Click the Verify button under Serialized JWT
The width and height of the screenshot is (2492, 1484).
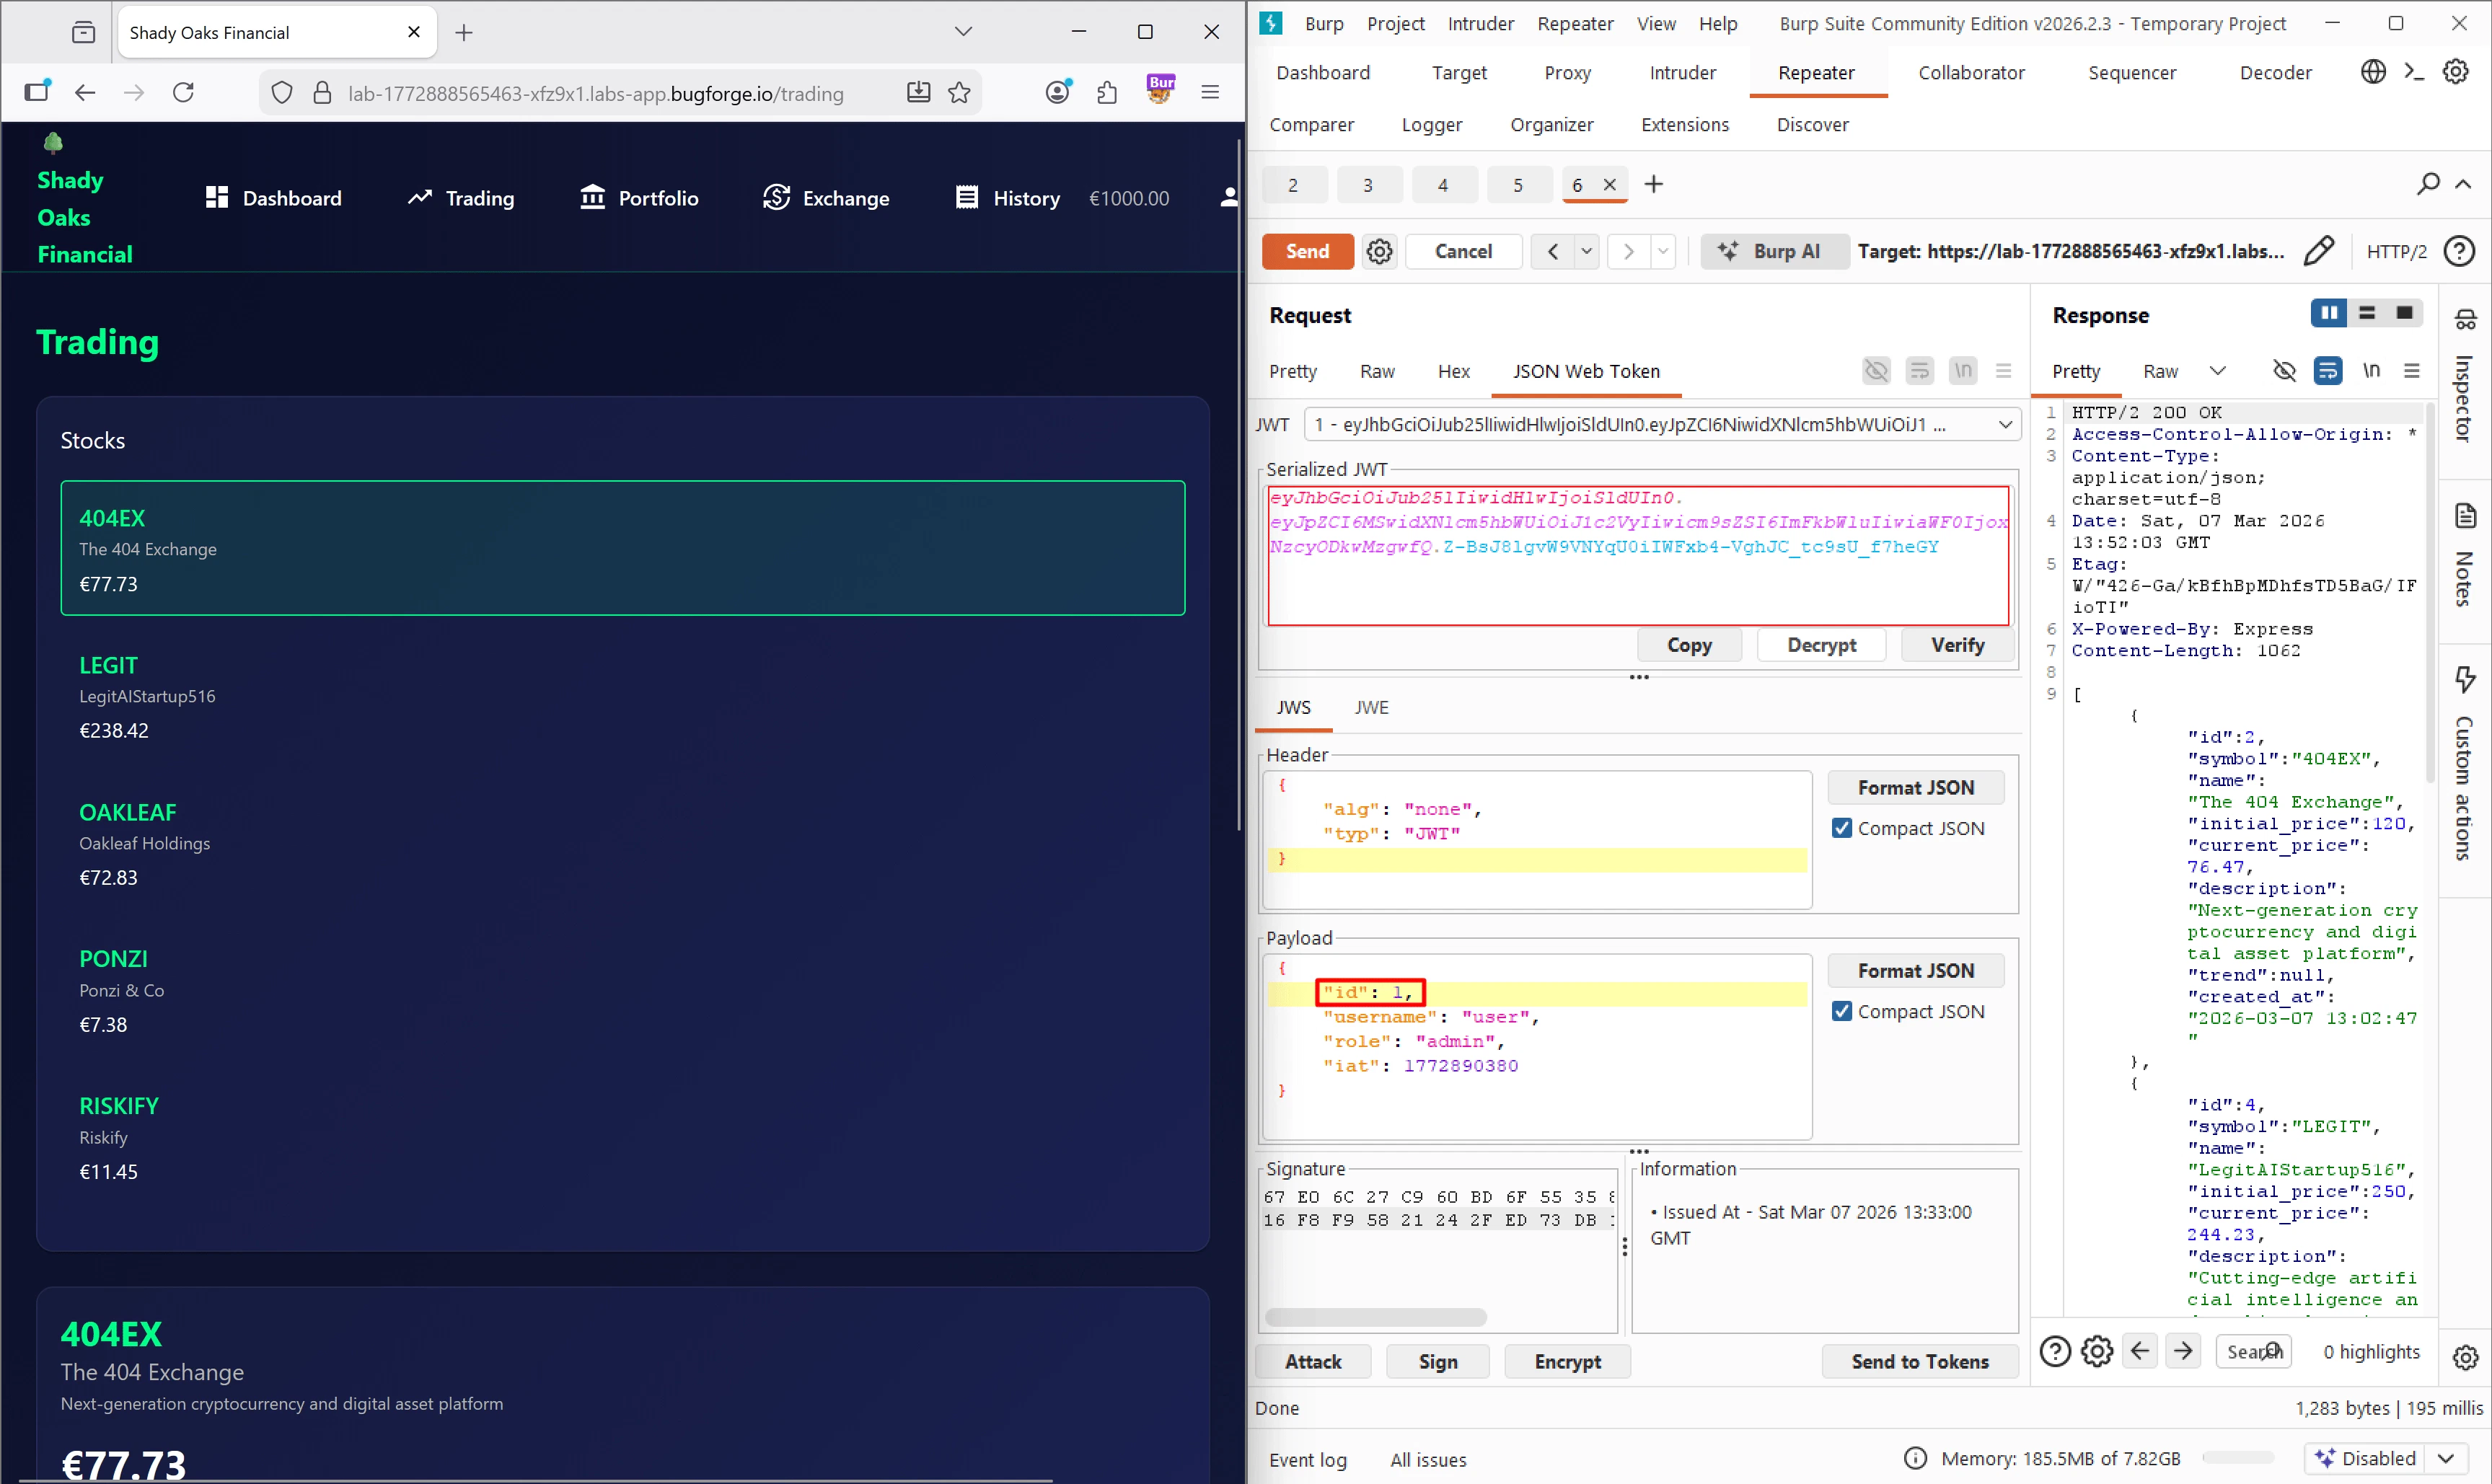tap(1957, 645)
